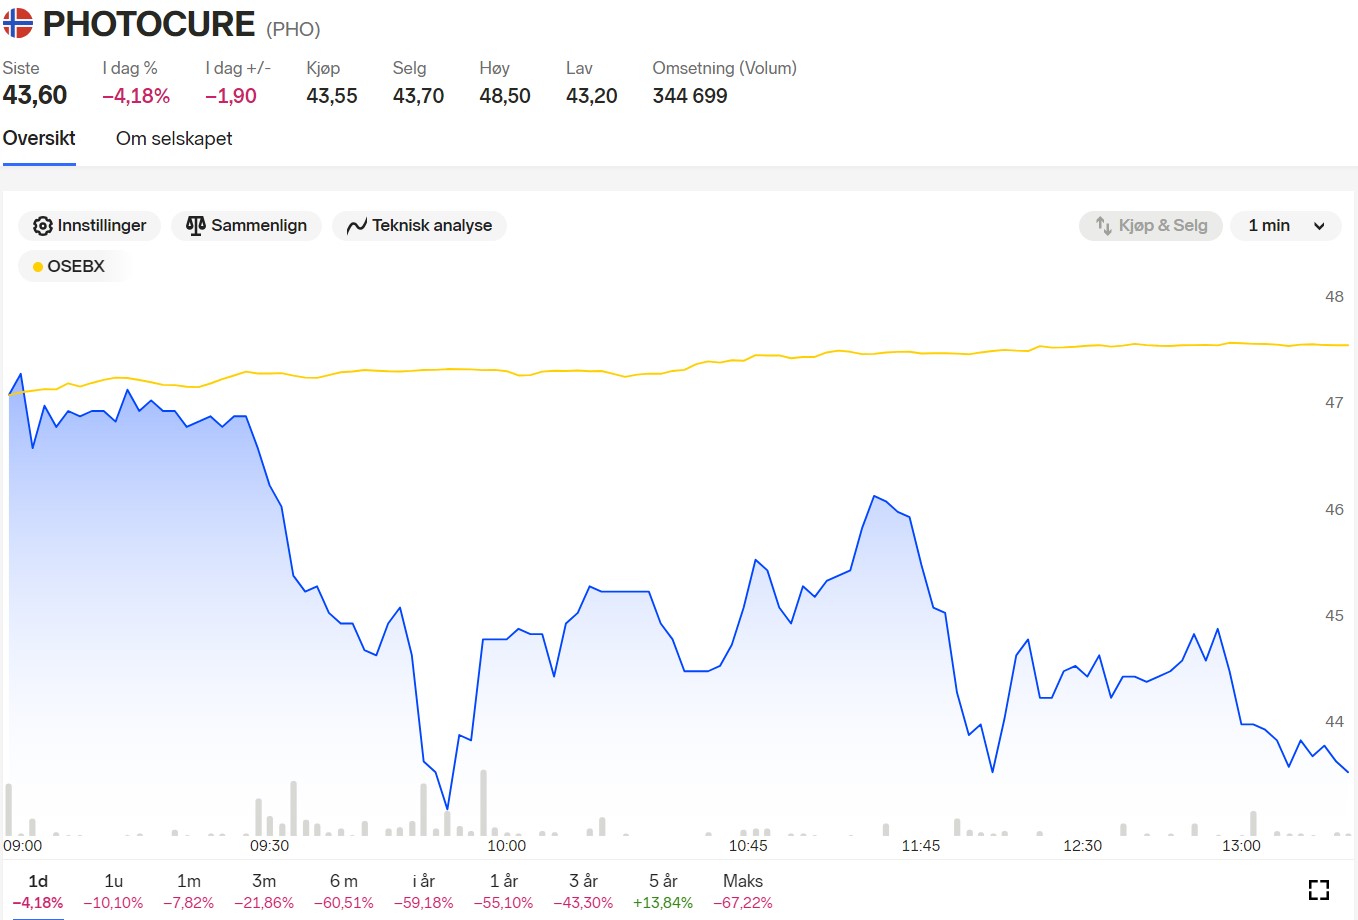Click the PHOTOCURE company title
The image size is (1358, 920).
coord(148,23)
